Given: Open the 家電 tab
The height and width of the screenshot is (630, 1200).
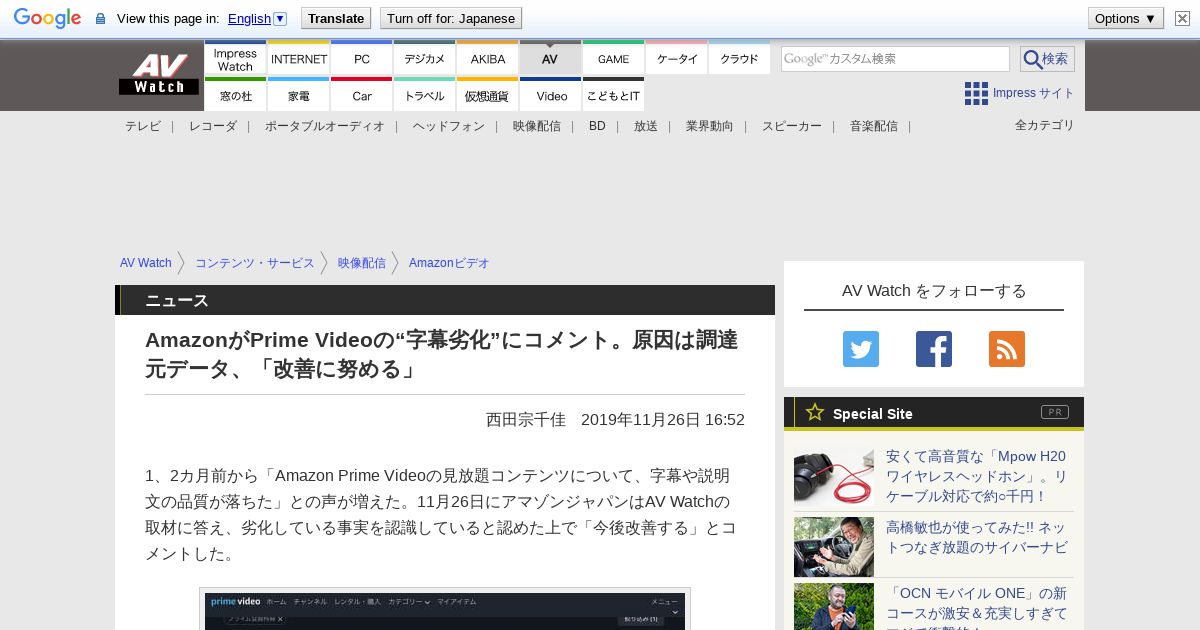Looking at the screenshot, I should pos(299,95).
